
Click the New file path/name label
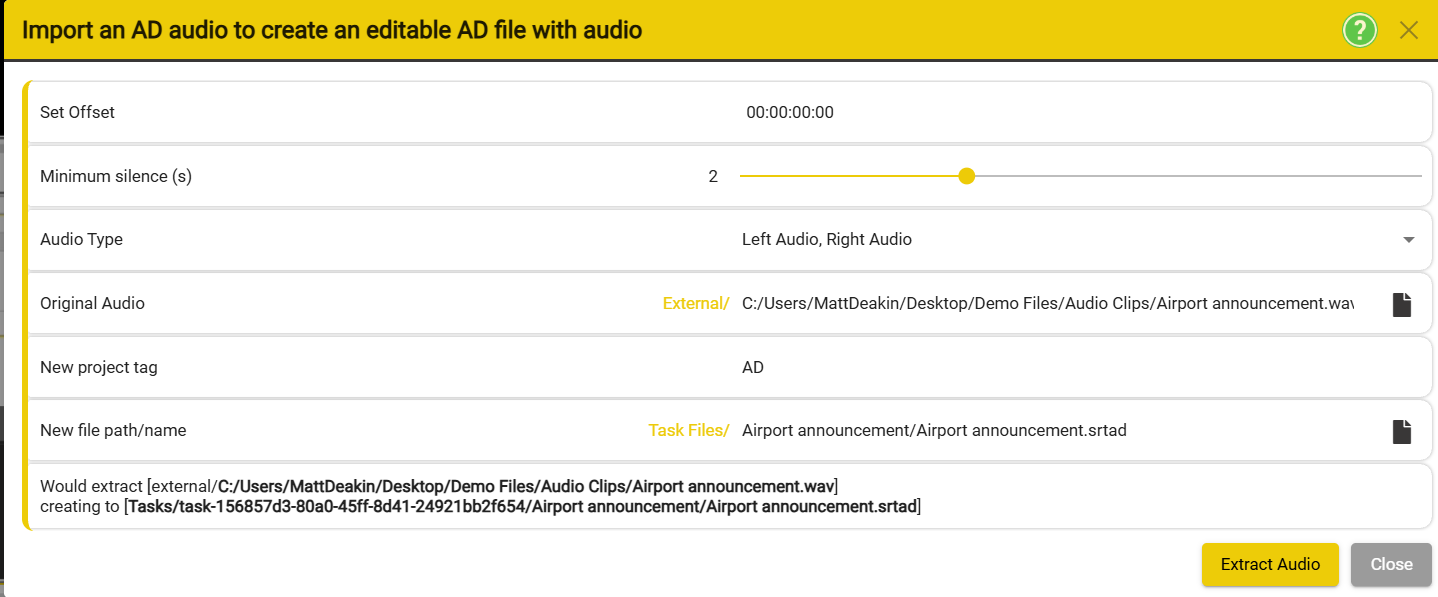tap(113, 430)
